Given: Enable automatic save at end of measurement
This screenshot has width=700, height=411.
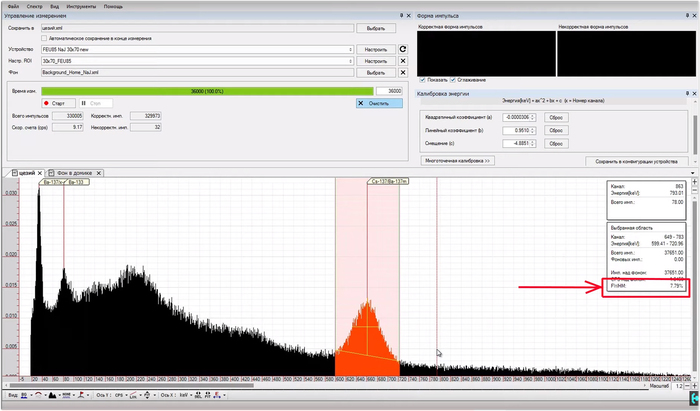Looking at the screenshot, I should 45,38.
